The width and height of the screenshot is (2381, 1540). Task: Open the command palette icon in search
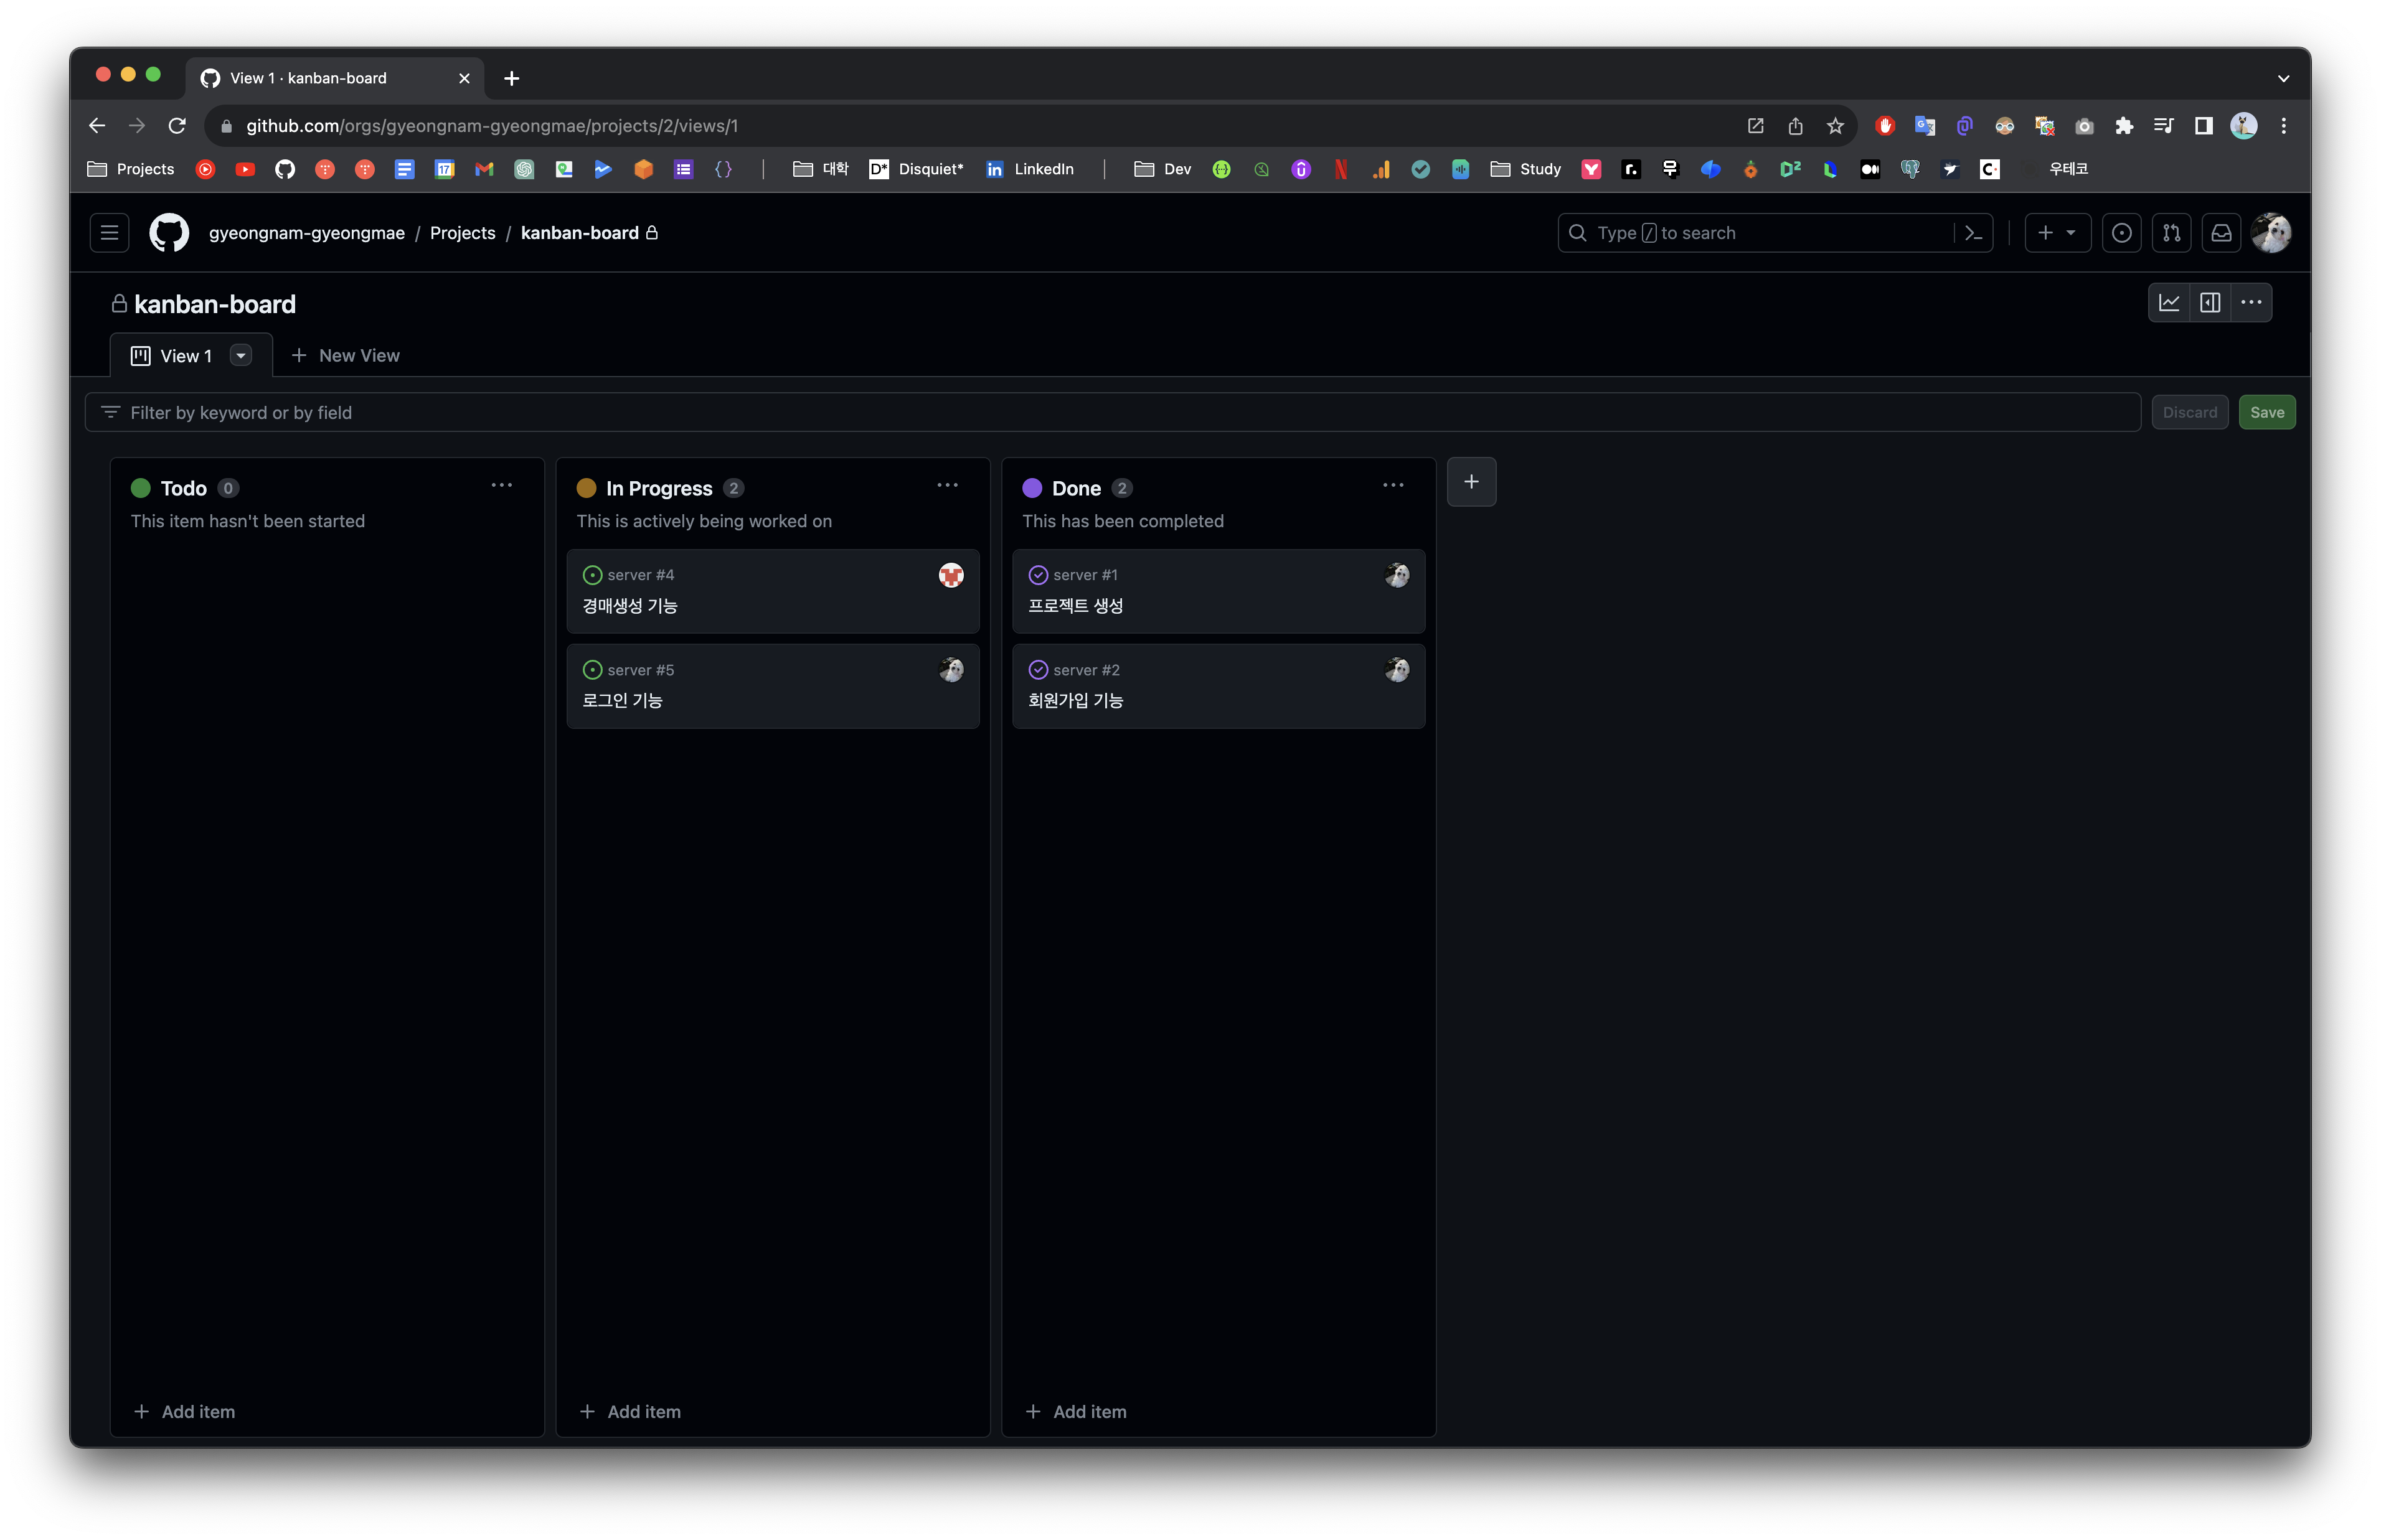coord(1973,233)
